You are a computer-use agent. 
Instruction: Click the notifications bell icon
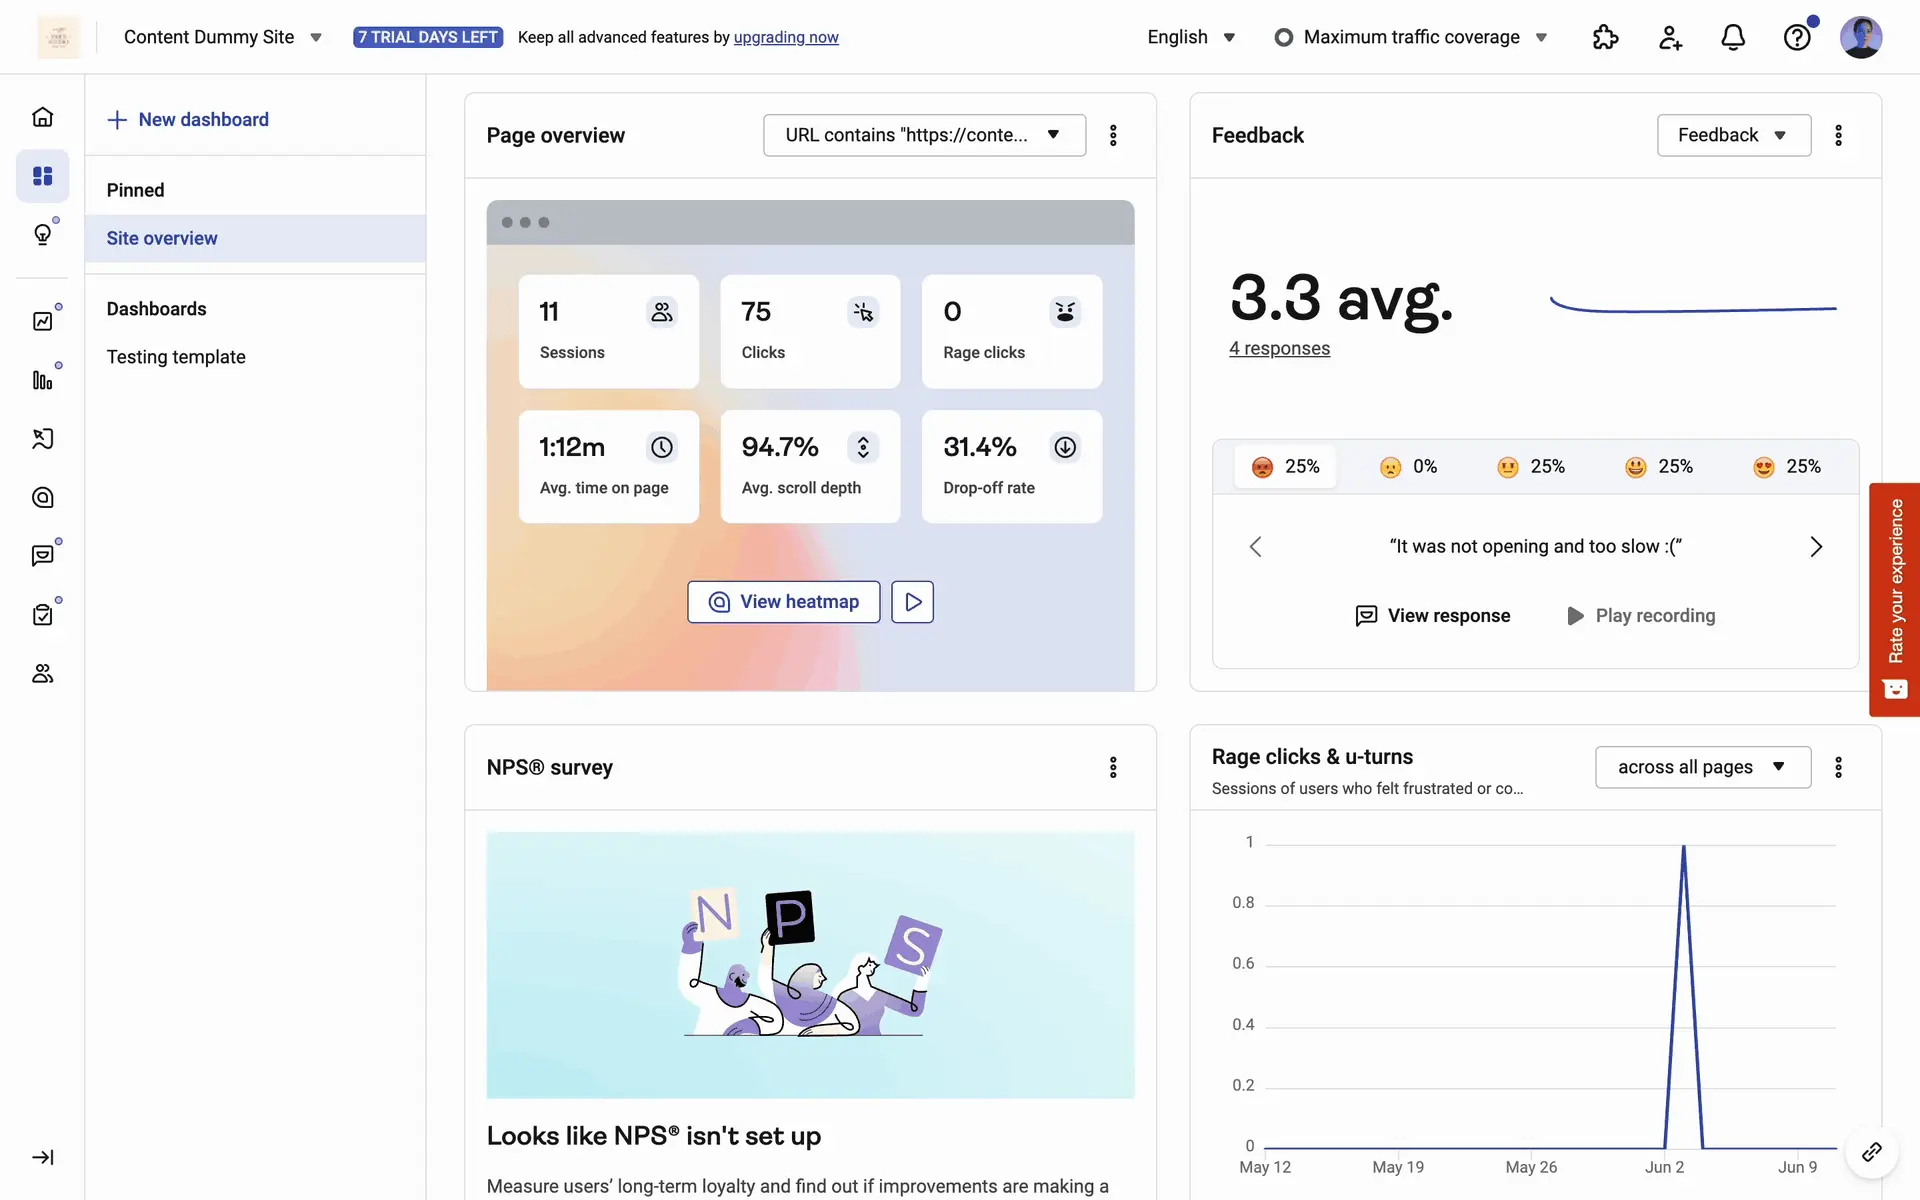point(1733,37)
